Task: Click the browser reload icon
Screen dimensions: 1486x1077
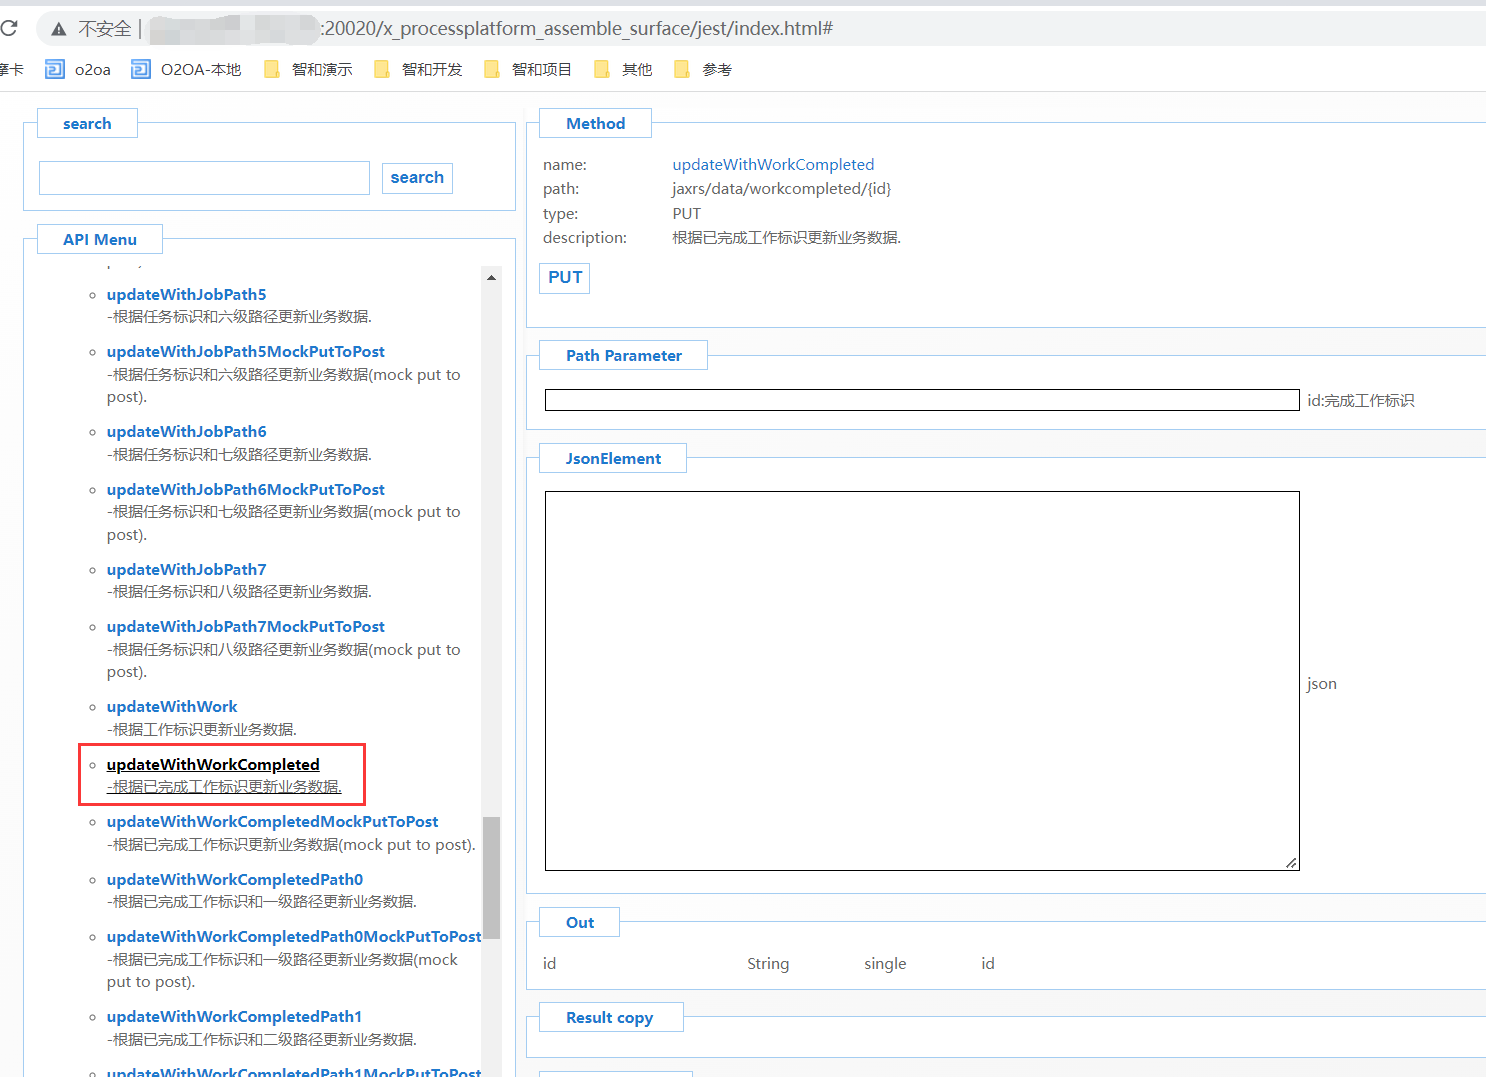Action: coord(9,28)
